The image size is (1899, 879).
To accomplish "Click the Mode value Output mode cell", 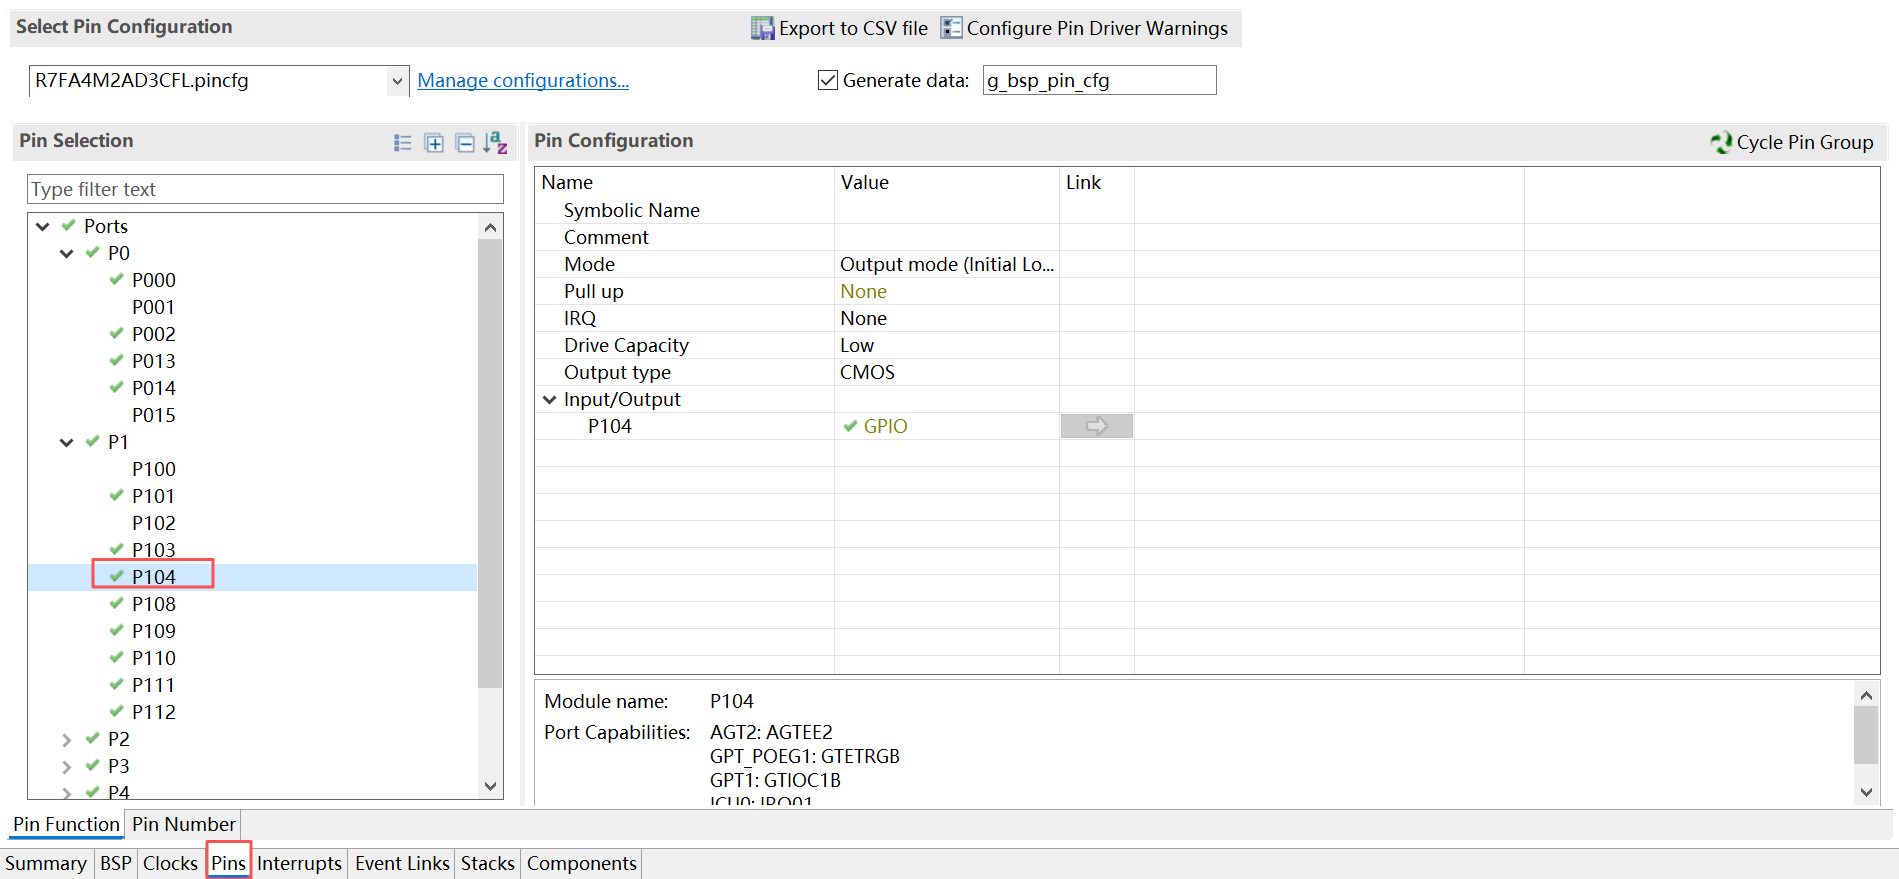I will 946,264.
